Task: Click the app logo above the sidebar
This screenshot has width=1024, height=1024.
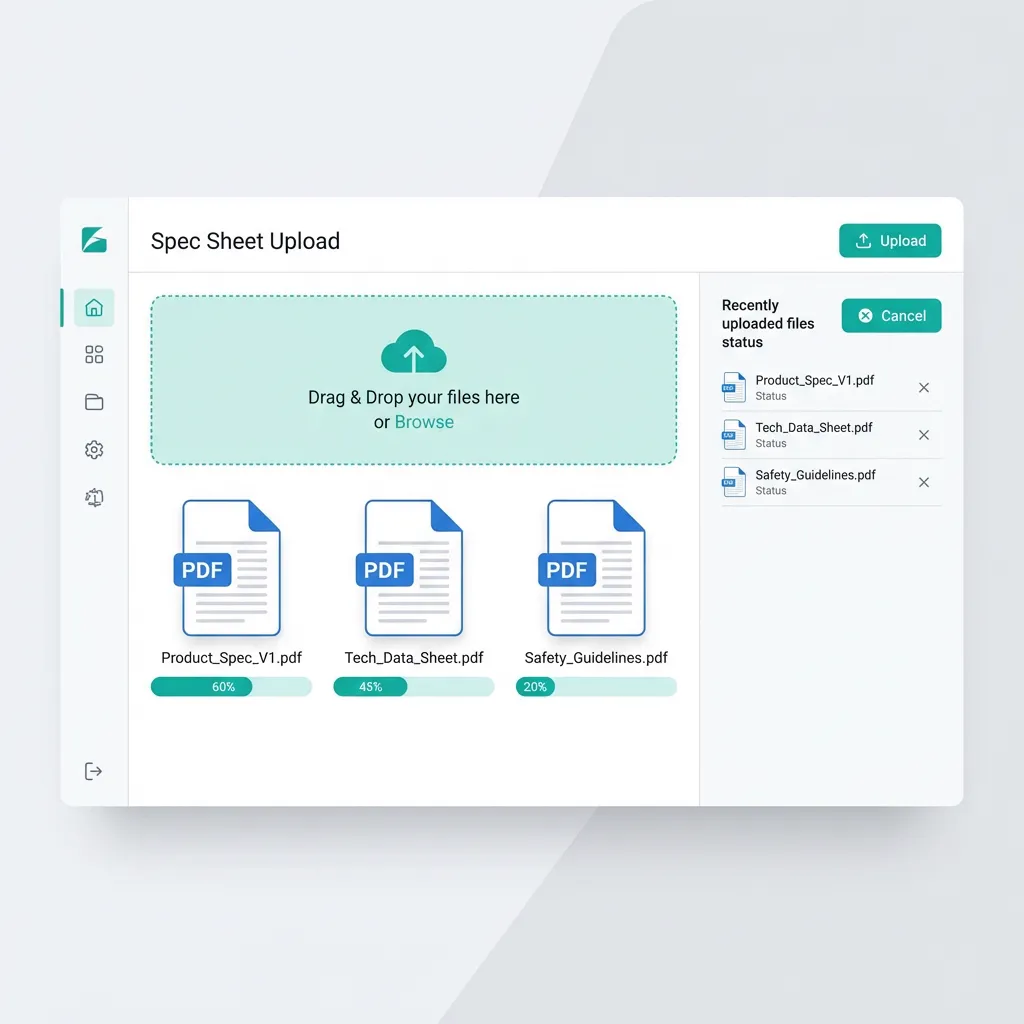Action: pyautogui.click(x=93, y=240)
